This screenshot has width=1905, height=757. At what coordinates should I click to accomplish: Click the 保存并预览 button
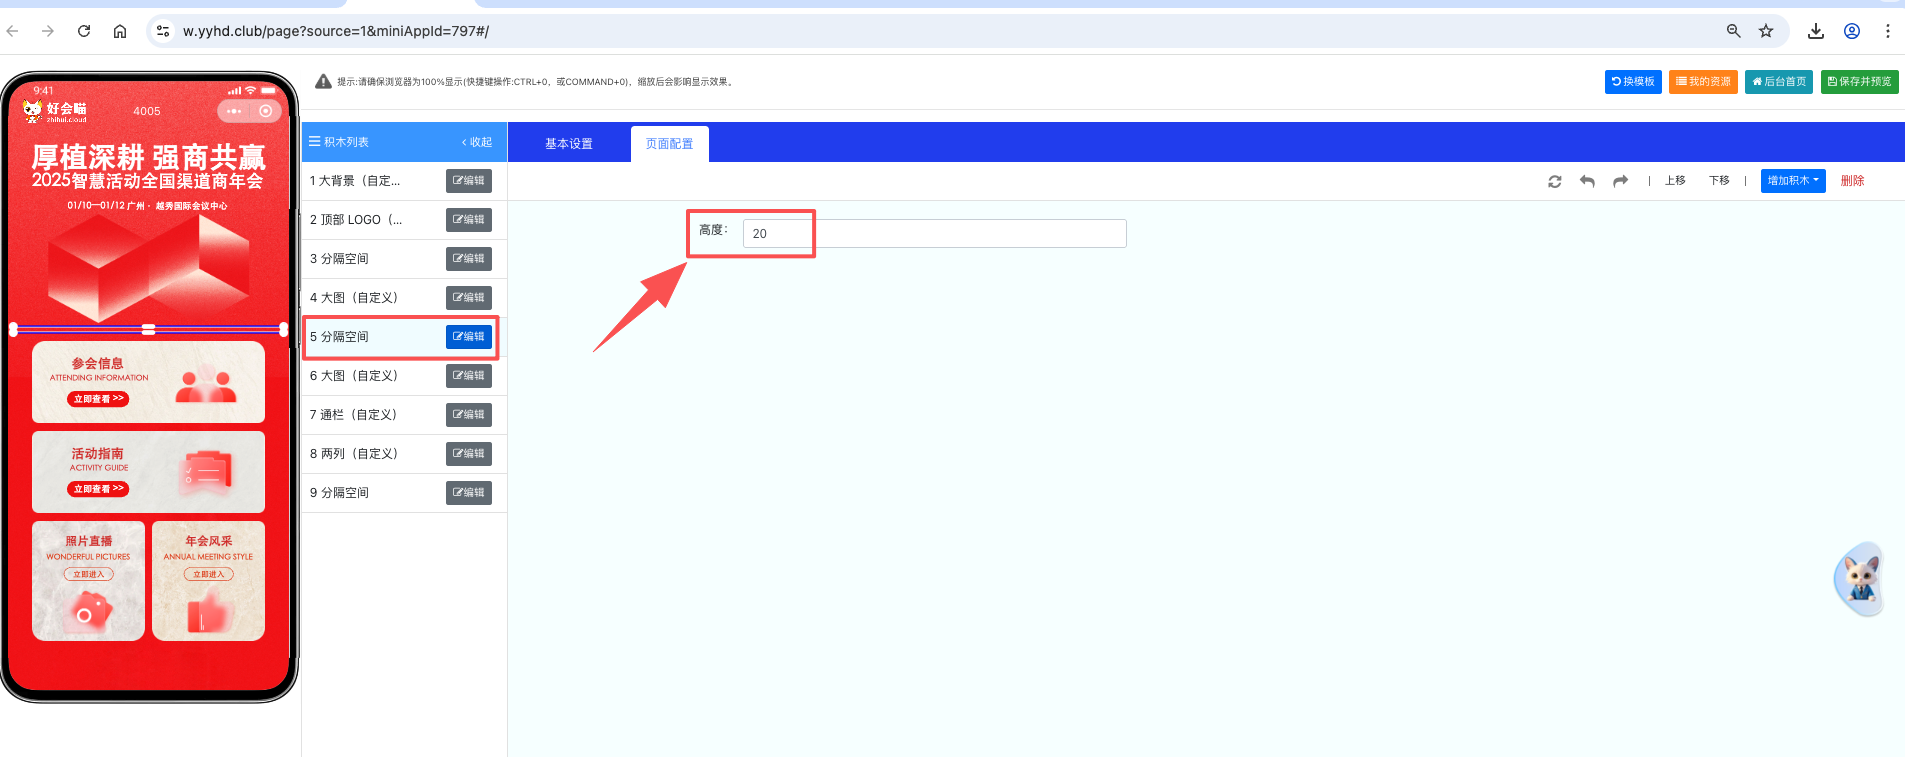point(1859,82)
